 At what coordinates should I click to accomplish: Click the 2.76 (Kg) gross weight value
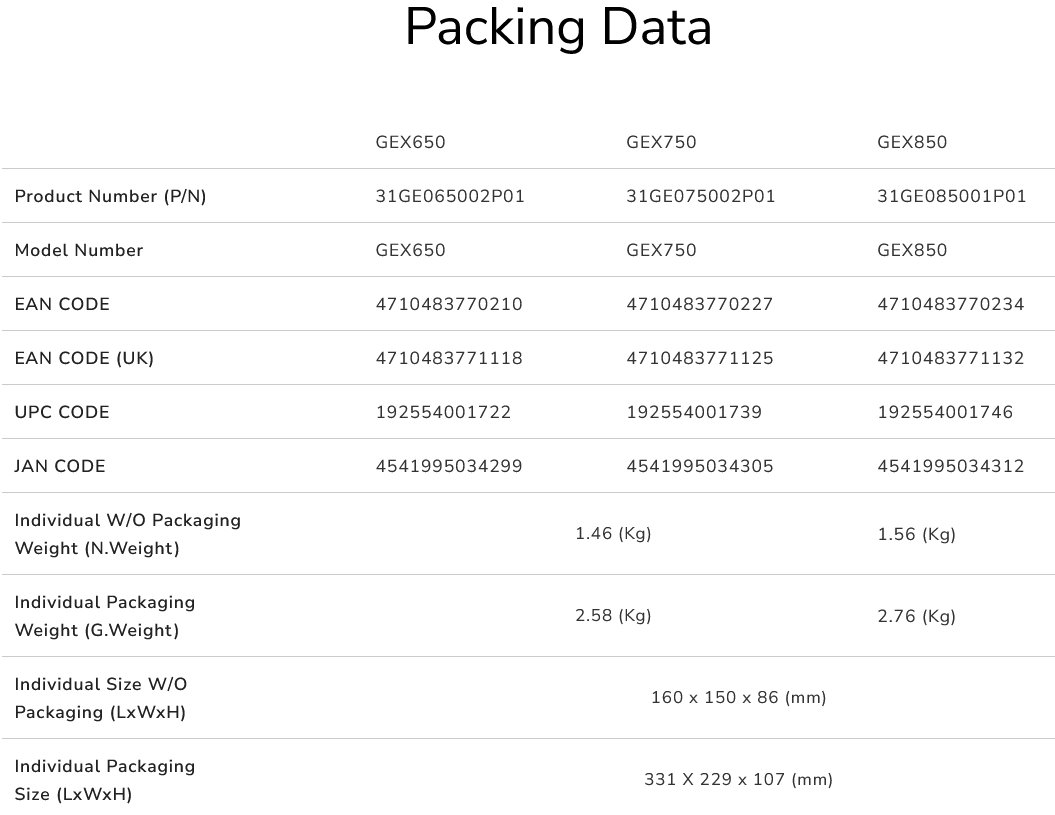[916, 616]
